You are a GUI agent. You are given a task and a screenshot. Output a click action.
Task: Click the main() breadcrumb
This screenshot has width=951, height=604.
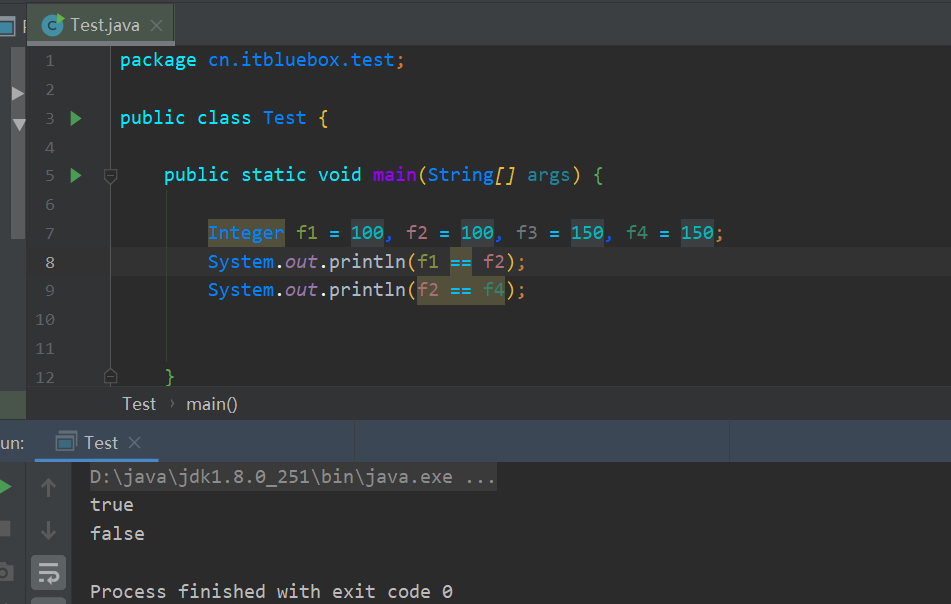212,404
